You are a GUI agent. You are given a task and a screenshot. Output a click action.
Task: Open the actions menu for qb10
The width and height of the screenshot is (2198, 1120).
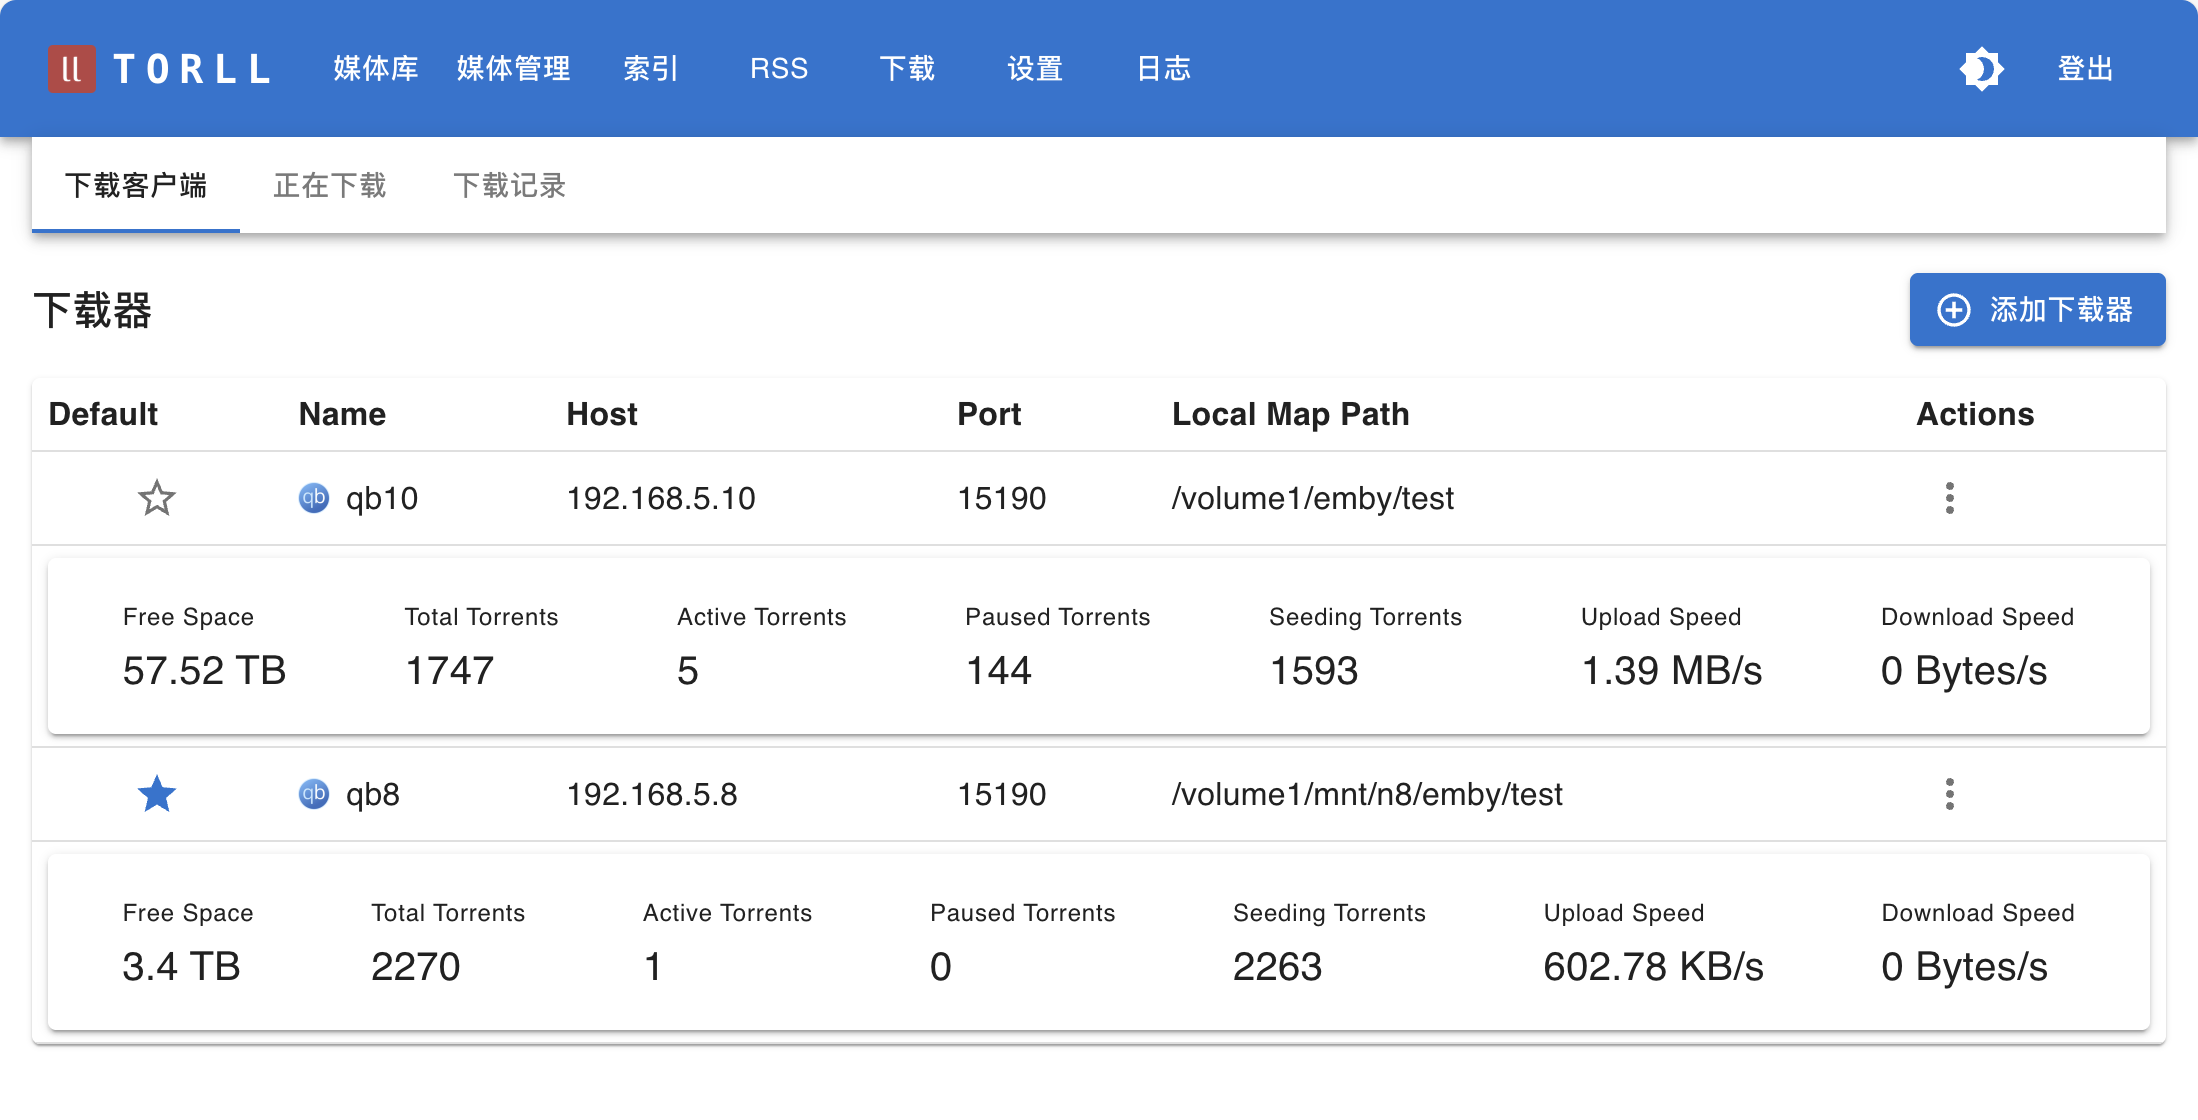pyautogui.click(x=1949, y=498)
